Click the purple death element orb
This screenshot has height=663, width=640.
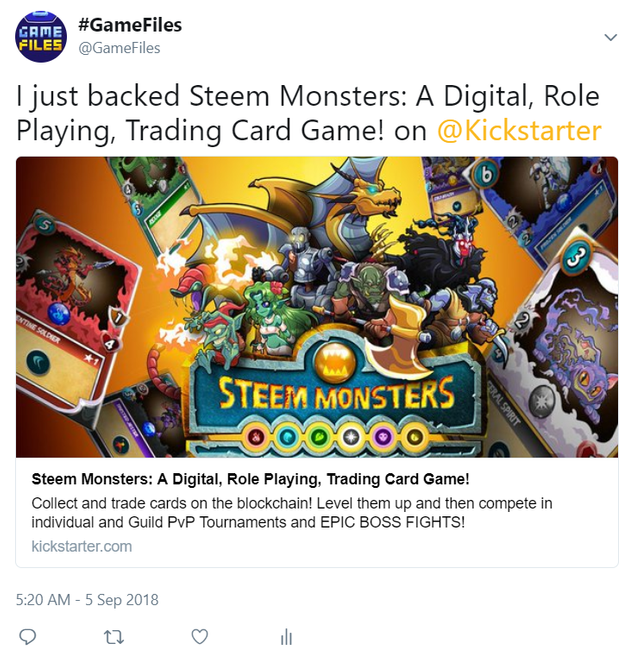[383, 437]
